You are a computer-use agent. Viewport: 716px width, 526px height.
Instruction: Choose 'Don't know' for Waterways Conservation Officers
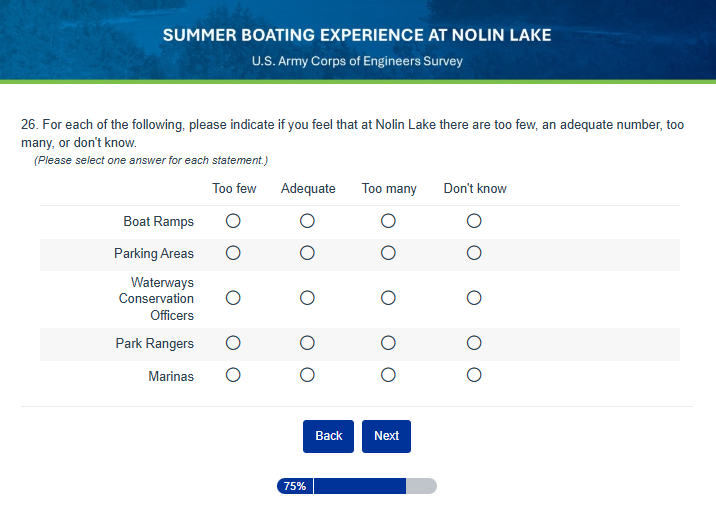click(474, 298)
